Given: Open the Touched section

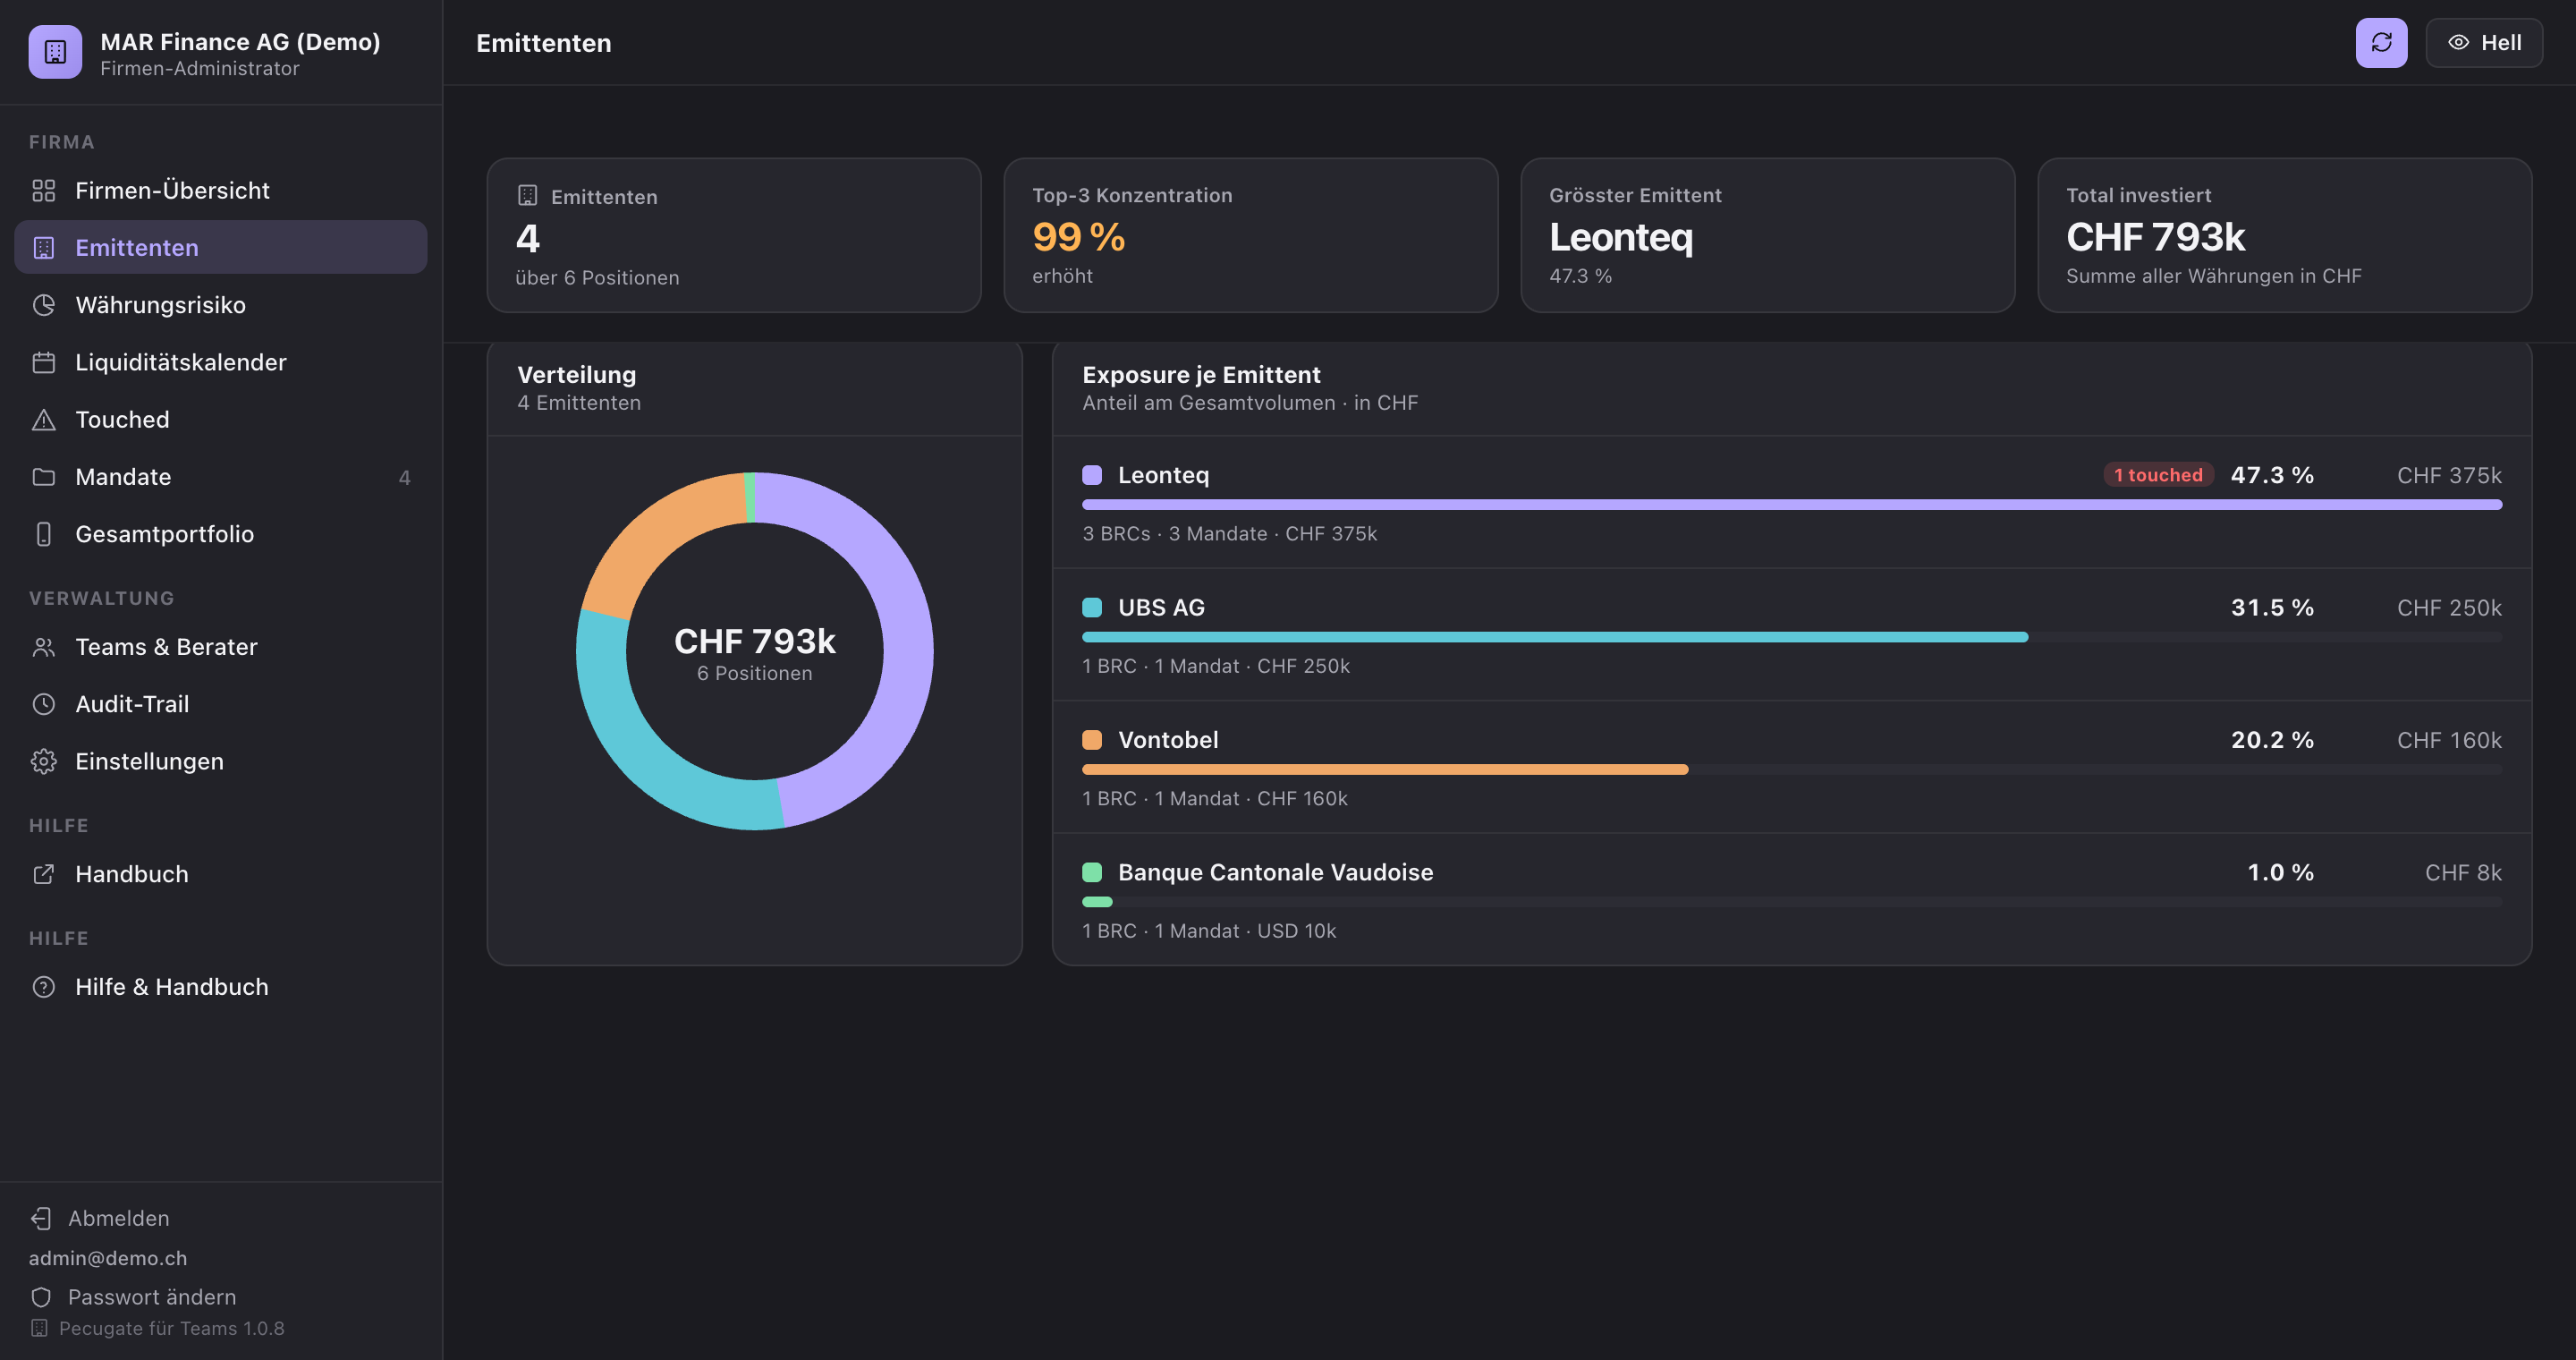Looking at the screenshot, I should (x=221, y=419).
